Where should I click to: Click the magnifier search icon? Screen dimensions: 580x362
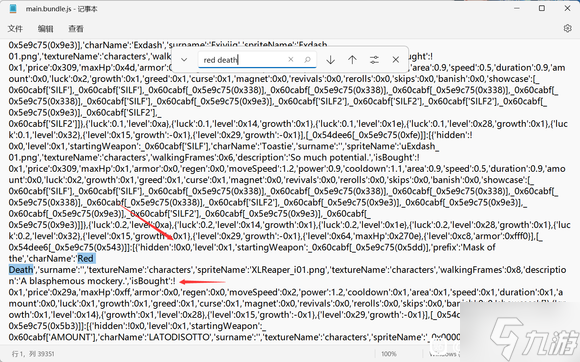tap(307, 59)
